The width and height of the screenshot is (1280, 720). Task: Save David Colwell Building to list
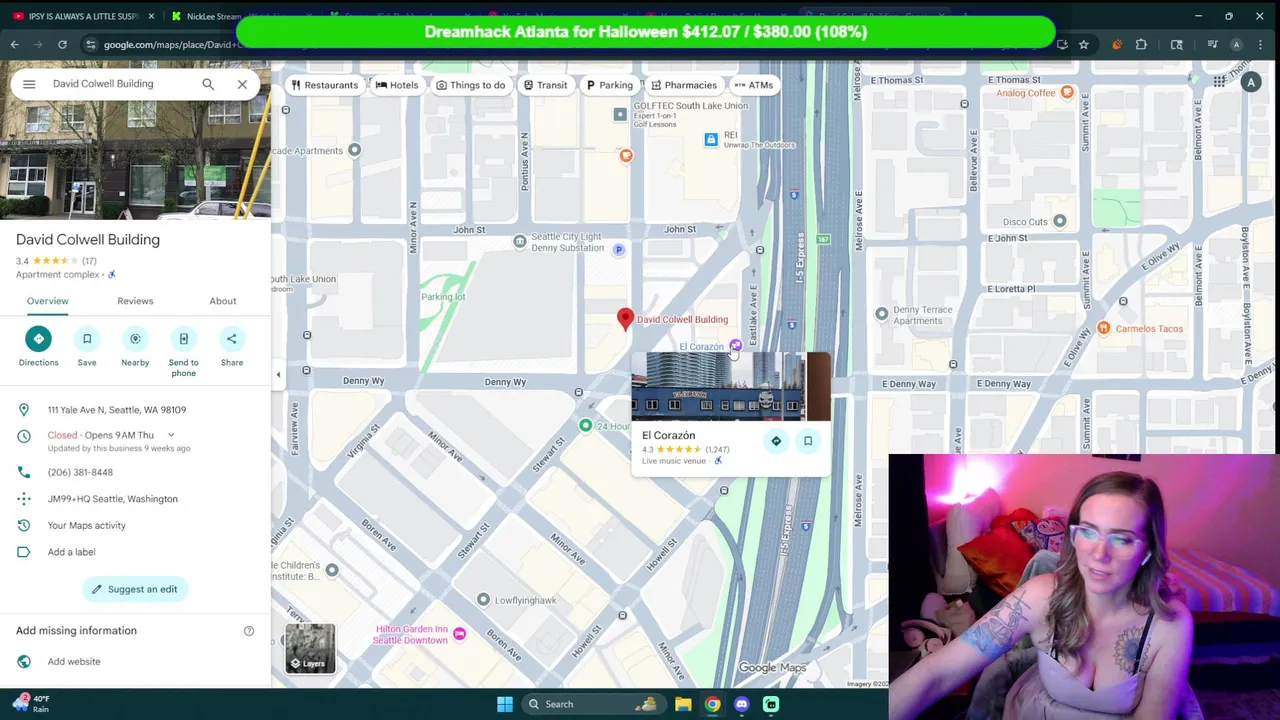(x=87, y=339)
